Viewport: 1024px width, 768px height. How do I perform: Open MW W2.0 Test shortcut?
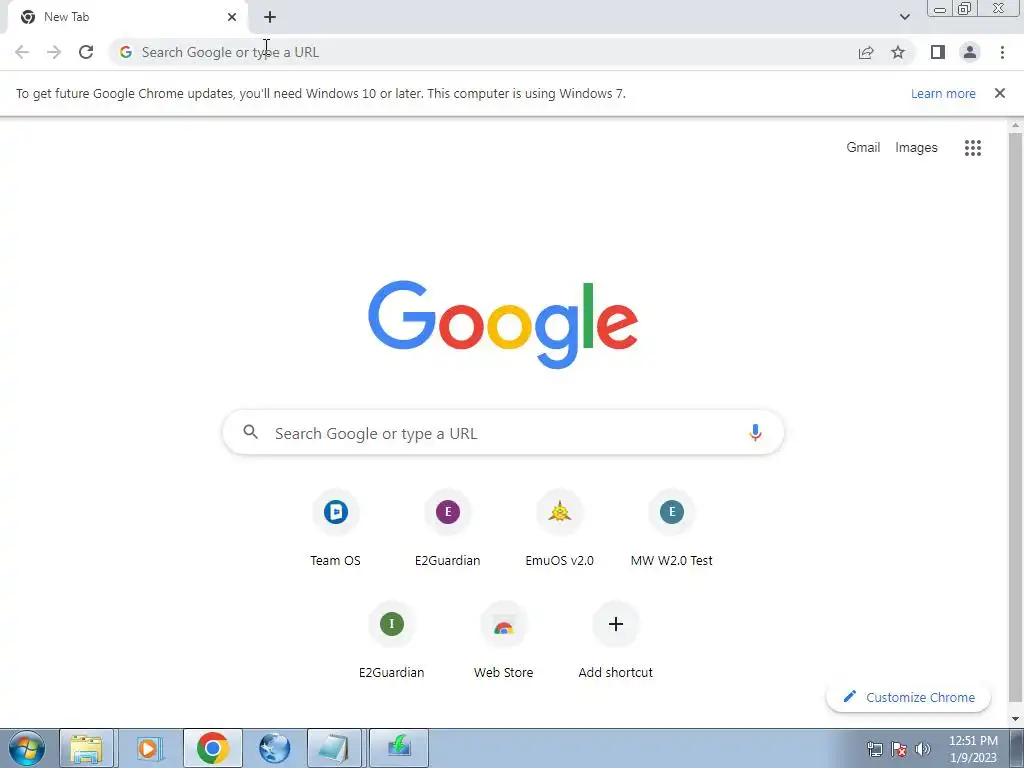pyautogui.click(x=671, y=528)
